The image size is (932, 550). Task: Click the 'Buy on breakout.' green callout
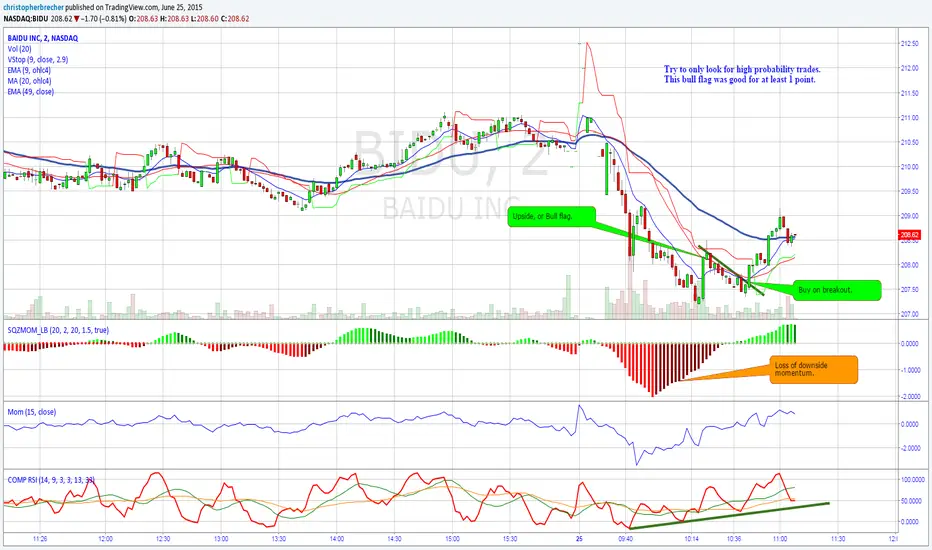pyautogui.click(x=837, y=290)
